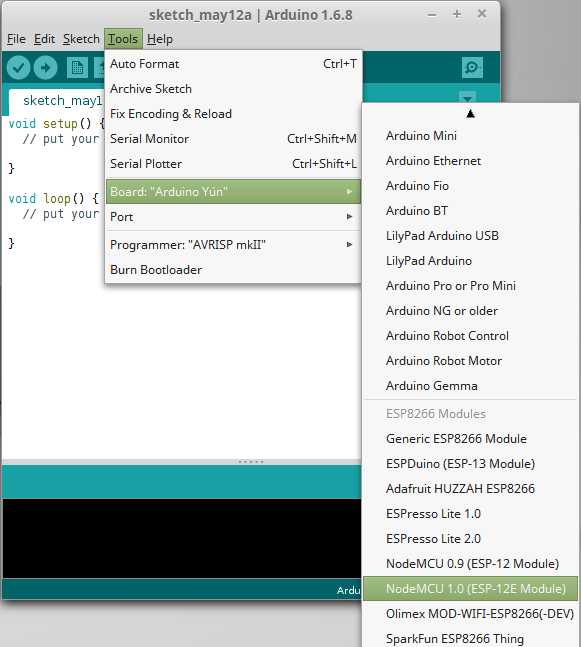Choose Generic ESP8266 Module
The image size is (581, 647).
coord(470,439)
